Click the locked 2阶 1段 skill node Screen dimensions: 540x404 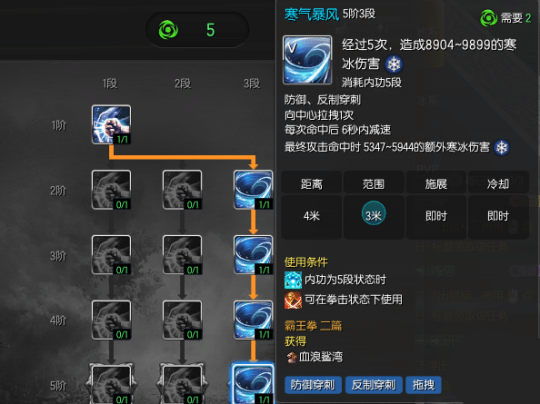[x=111, y=189]
